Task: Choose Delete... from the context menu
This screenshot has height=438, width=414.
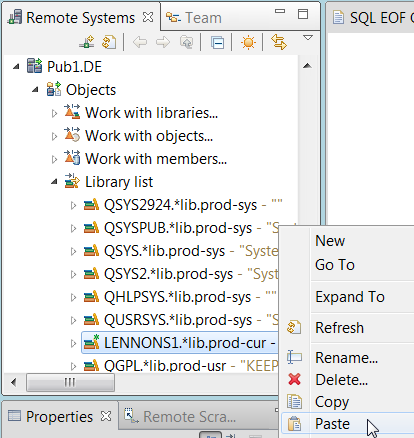Action: click(347, 380)
